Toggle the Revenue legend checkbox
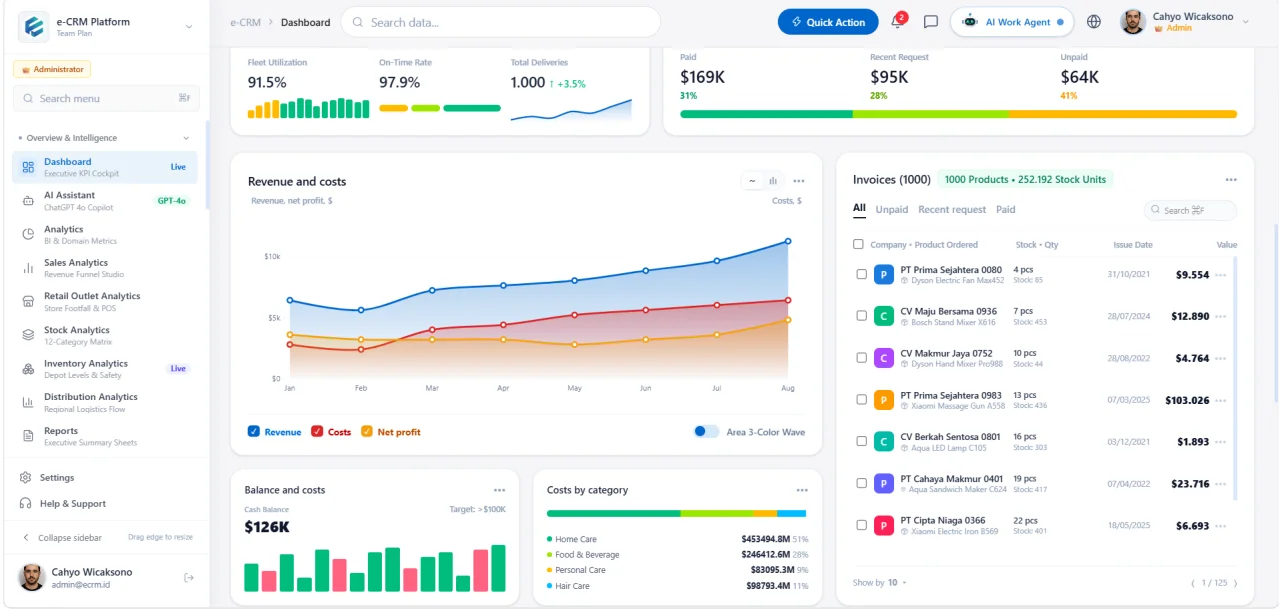The width and height of the screenshot is (1280, 609). point(254,432)
